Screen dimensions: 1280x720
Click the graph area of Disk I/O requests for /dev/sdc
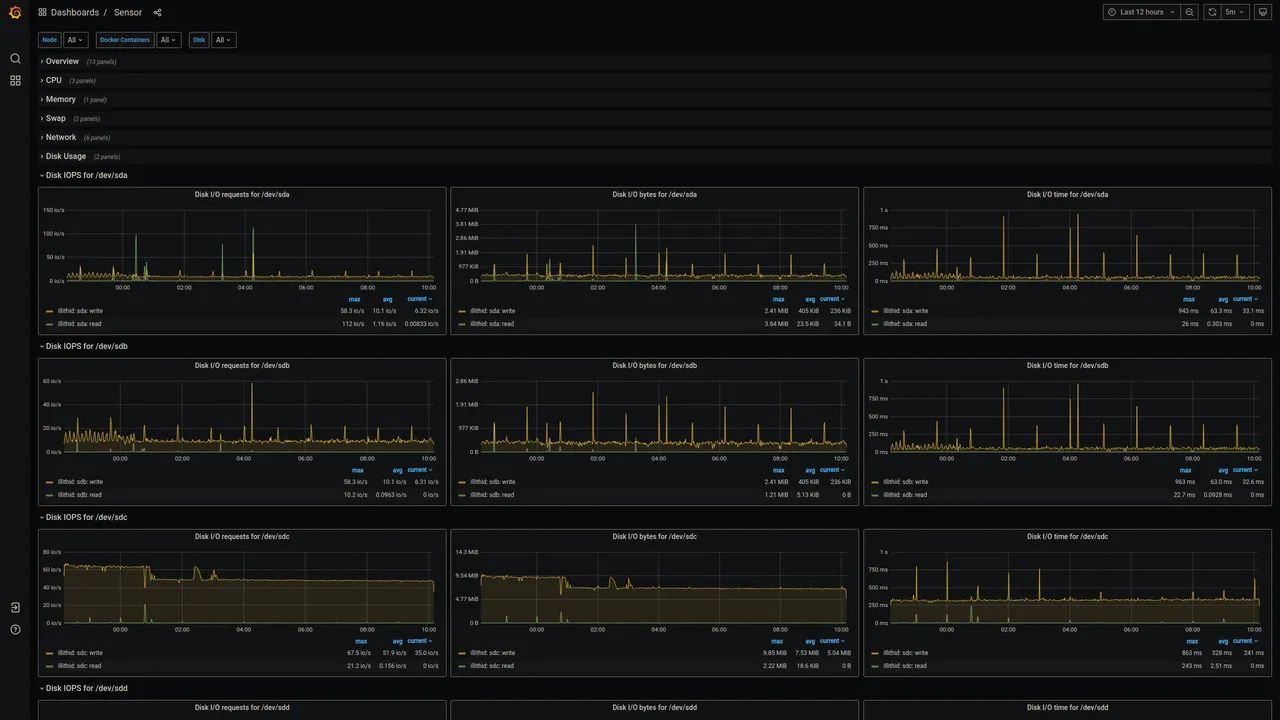(249, 587)
